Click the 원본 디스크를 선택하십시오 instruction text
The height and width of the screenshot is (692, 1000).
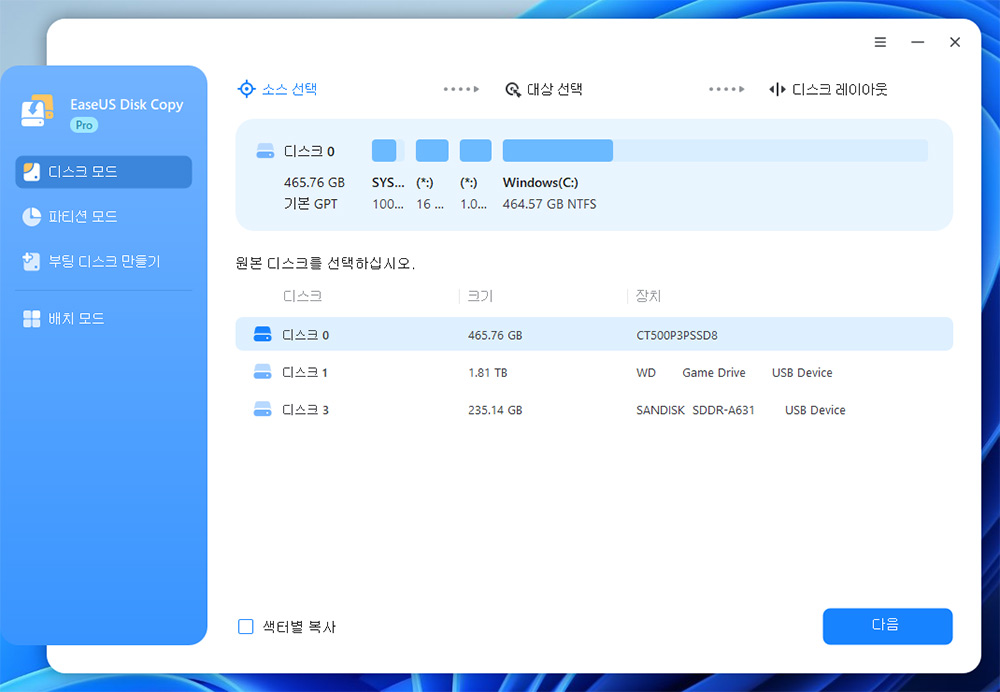[325, 263]
